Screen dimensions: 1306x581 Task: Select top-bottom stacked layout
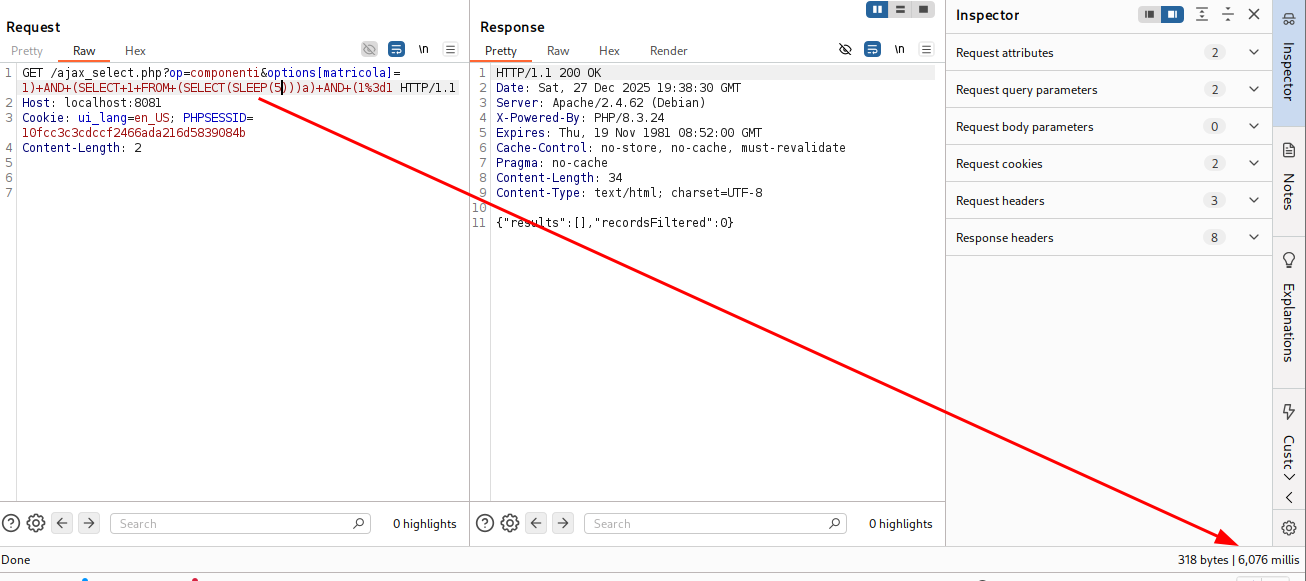click(x=900, y=9)
